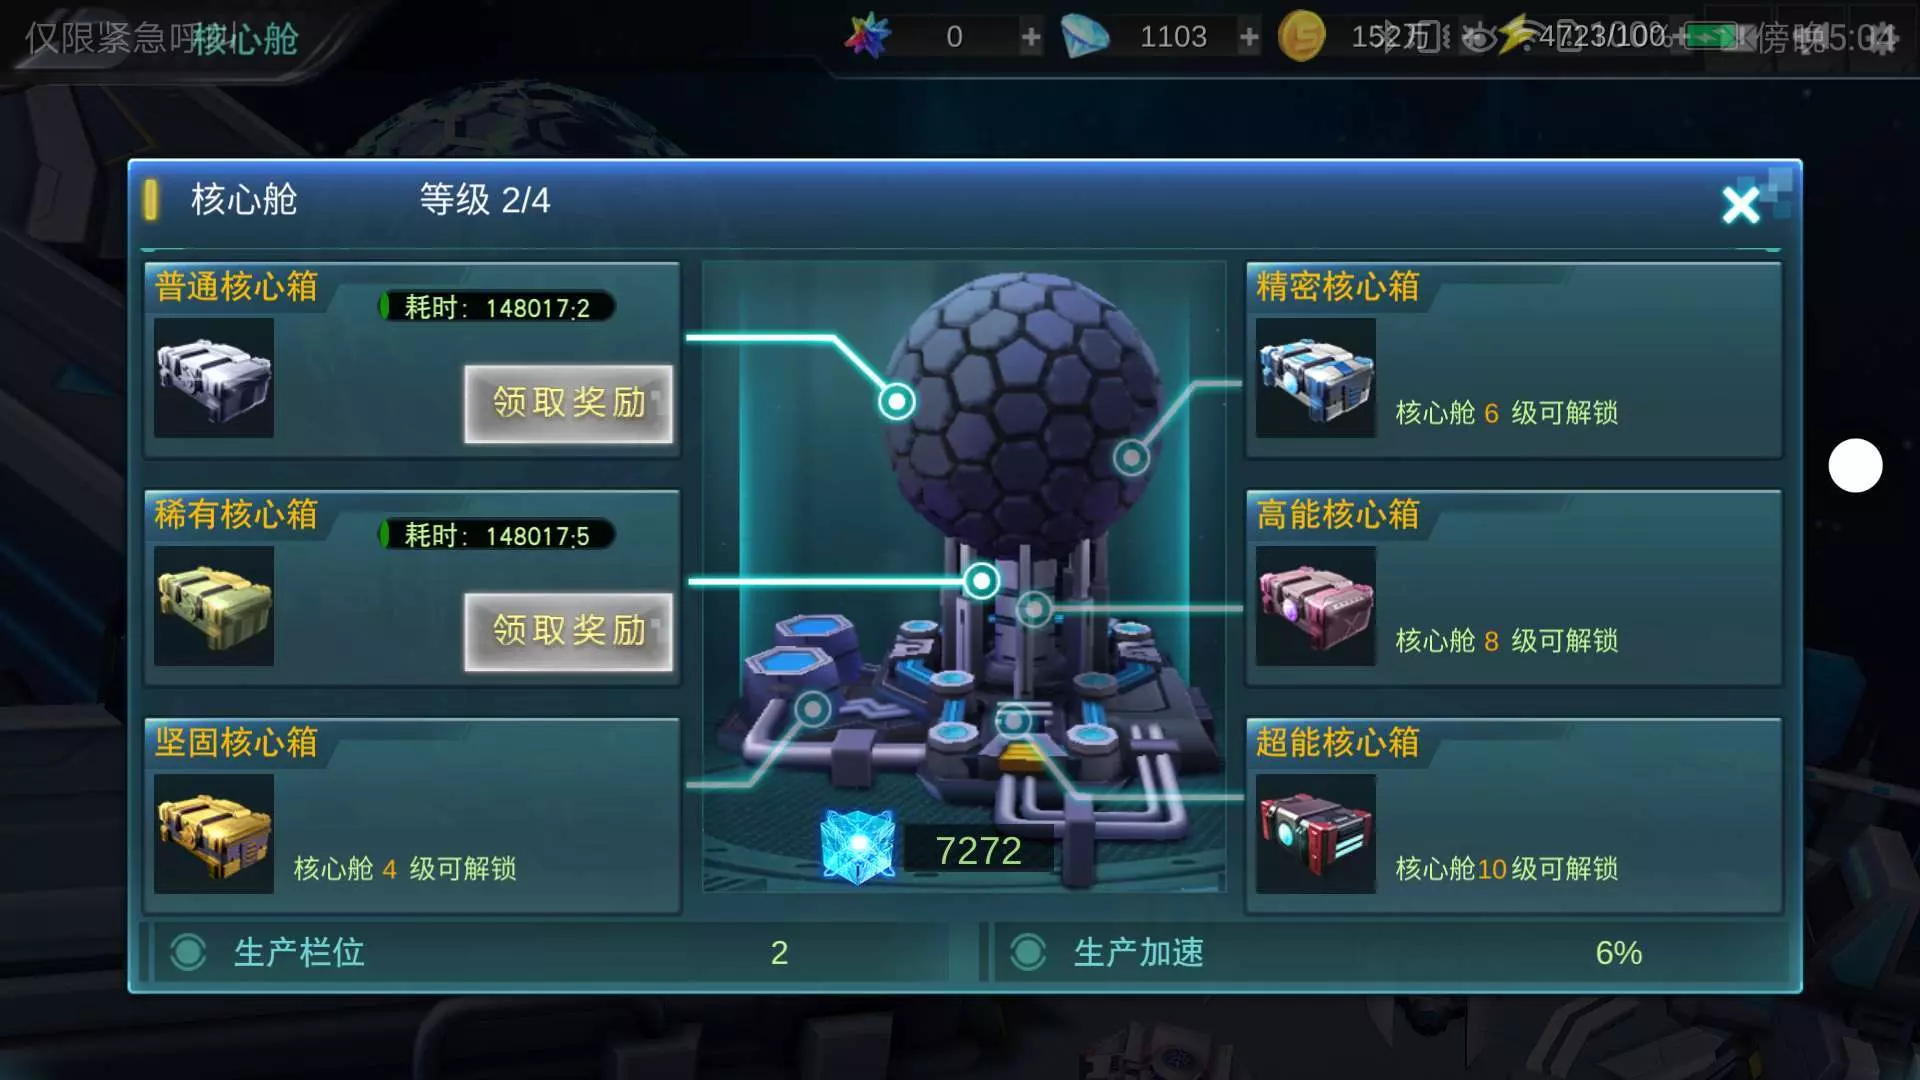Tap the 普通核心箱 timer bar
1920x1080 pixels.
(496, 307)
